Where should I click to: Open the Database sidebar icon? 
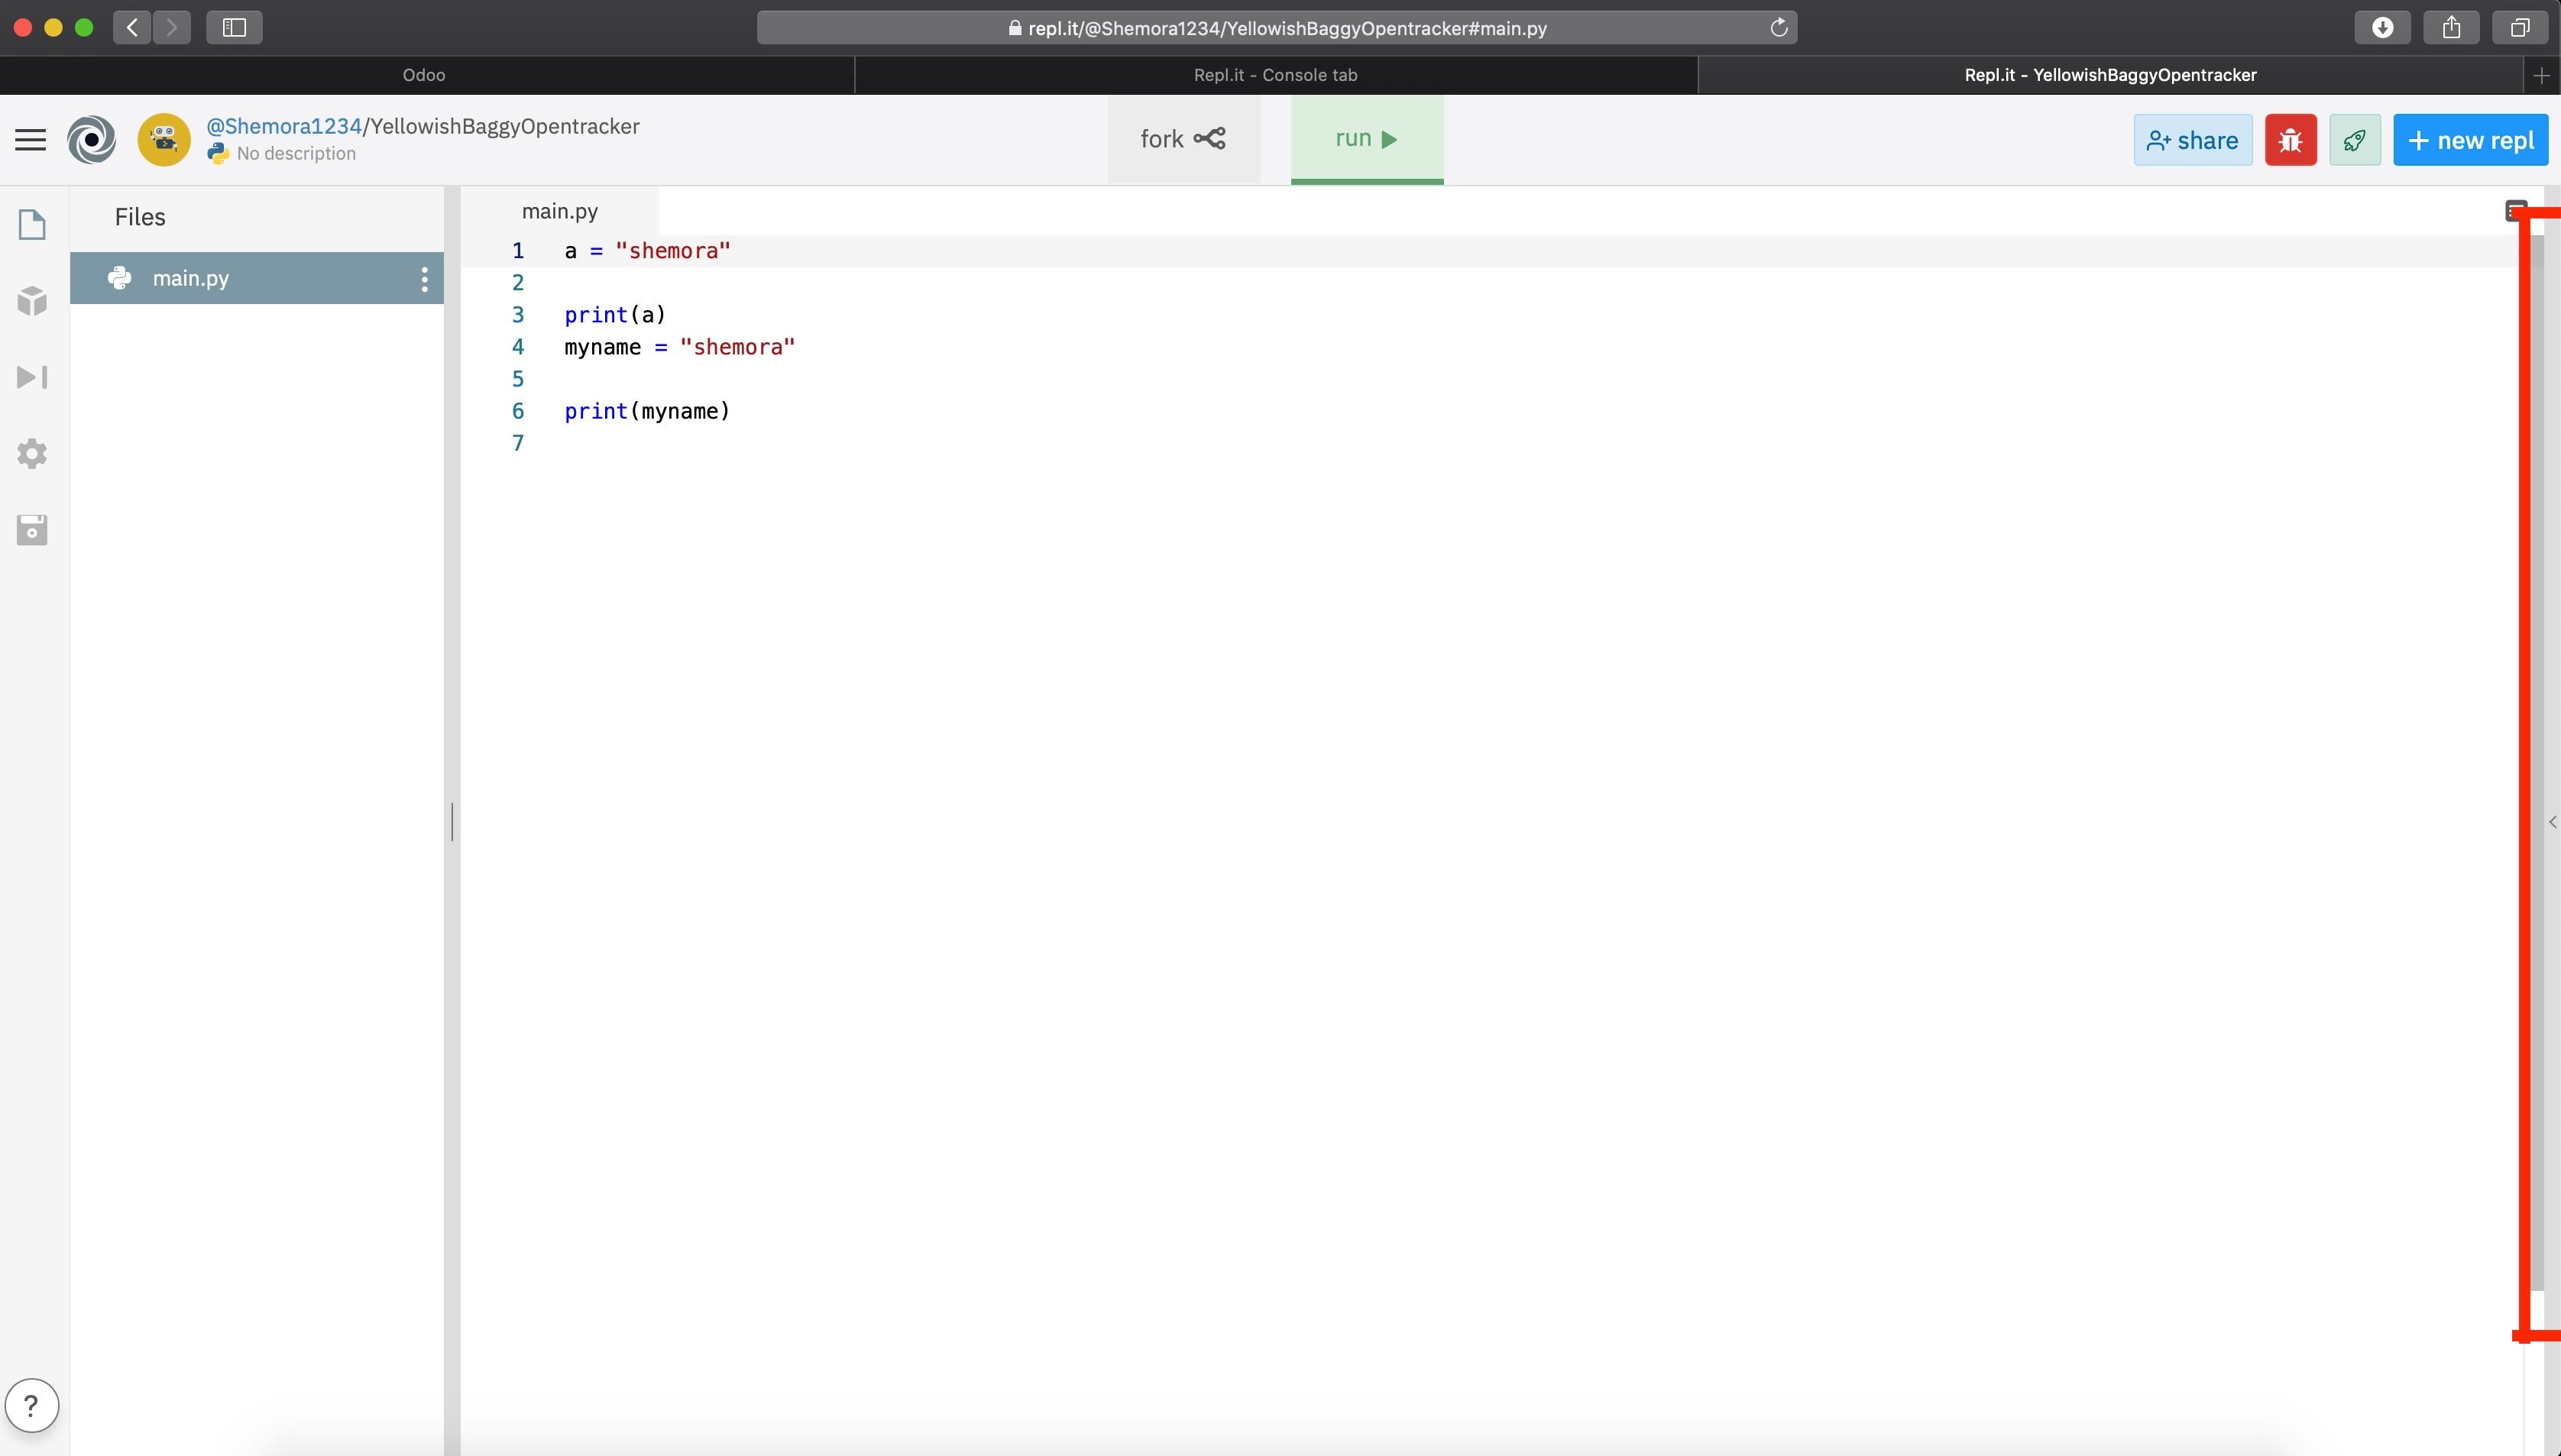click(32, 530)
